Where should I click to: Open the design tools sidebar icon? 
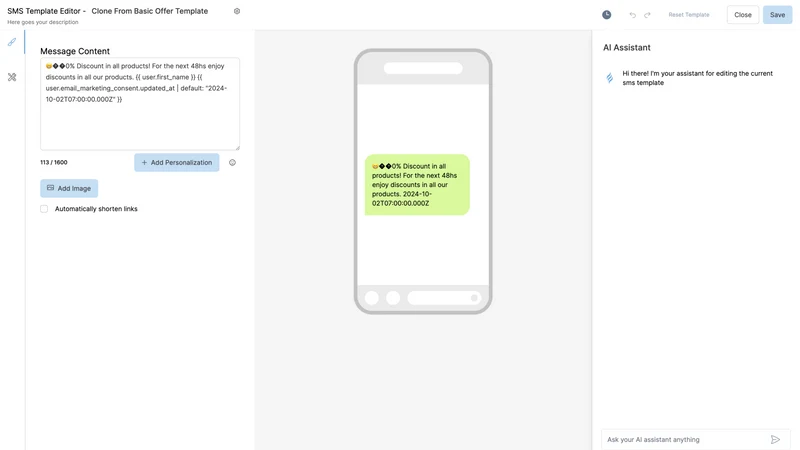(x=12, y=77)
